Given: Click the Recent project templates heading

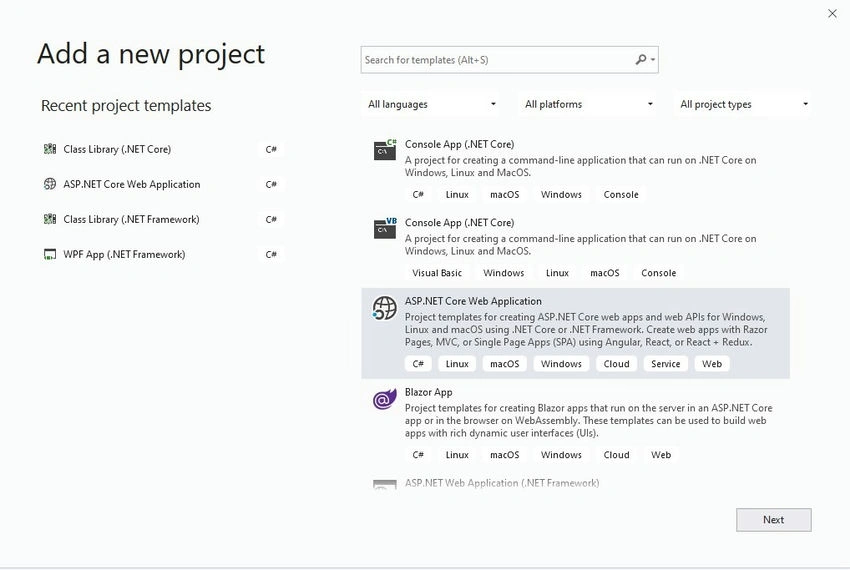Looking at the screenshot, I should [126, 106].
